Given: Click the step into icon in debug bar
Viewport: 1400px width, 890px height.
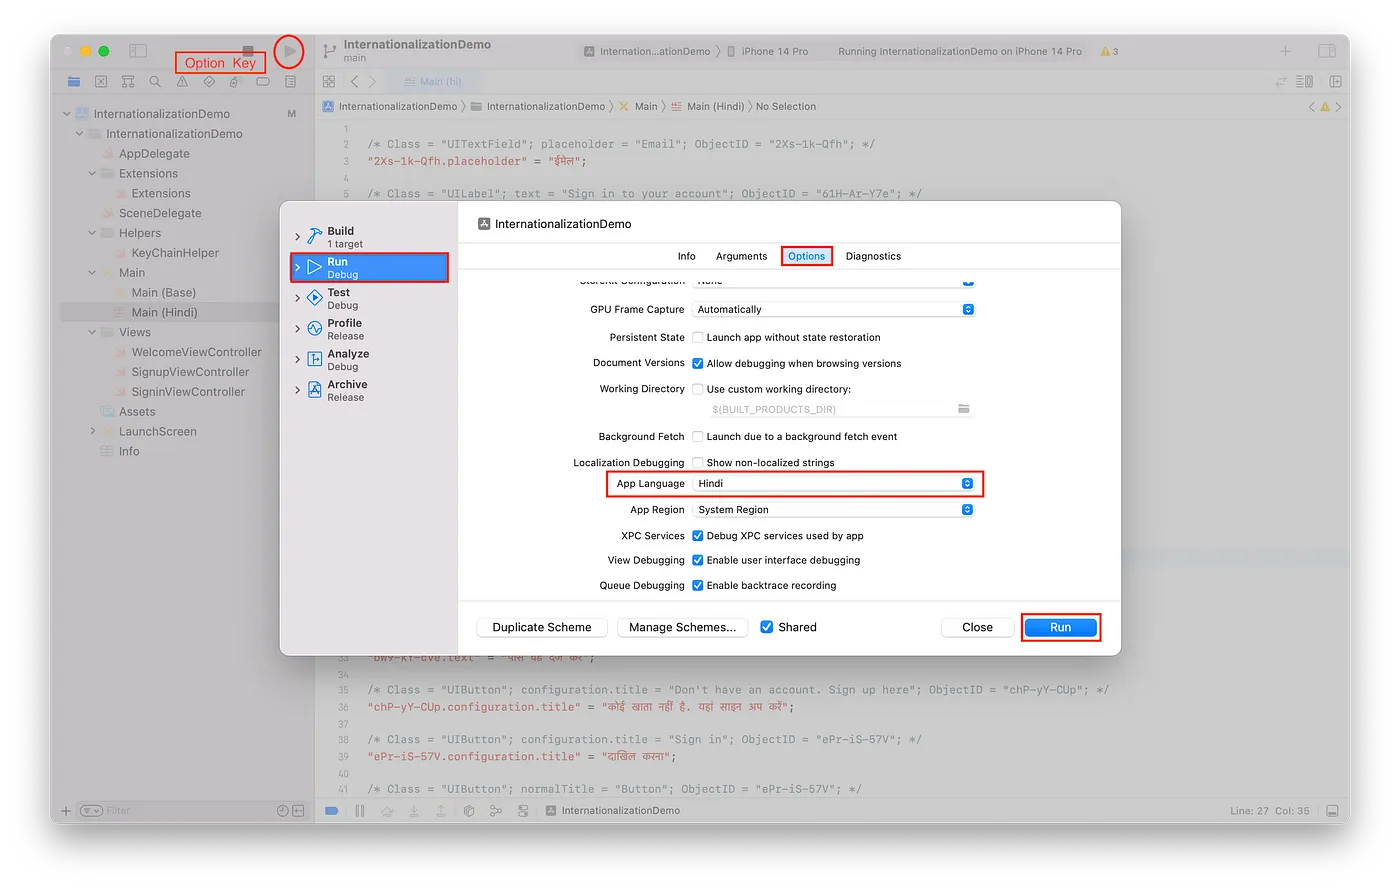Looking at the screenshot, I should [x=414, y=811].
